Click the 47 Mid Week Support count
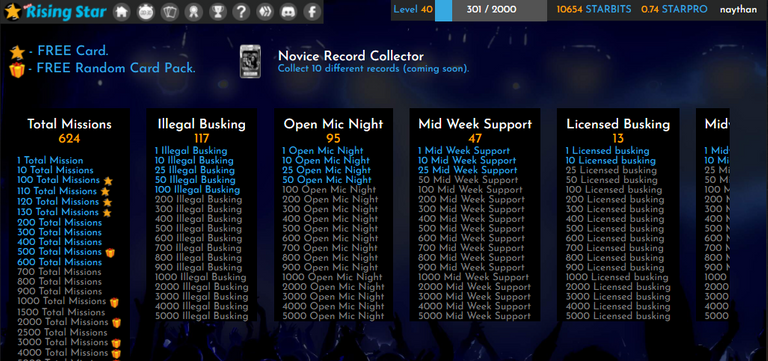768x361 pixels. pos(475,139)
